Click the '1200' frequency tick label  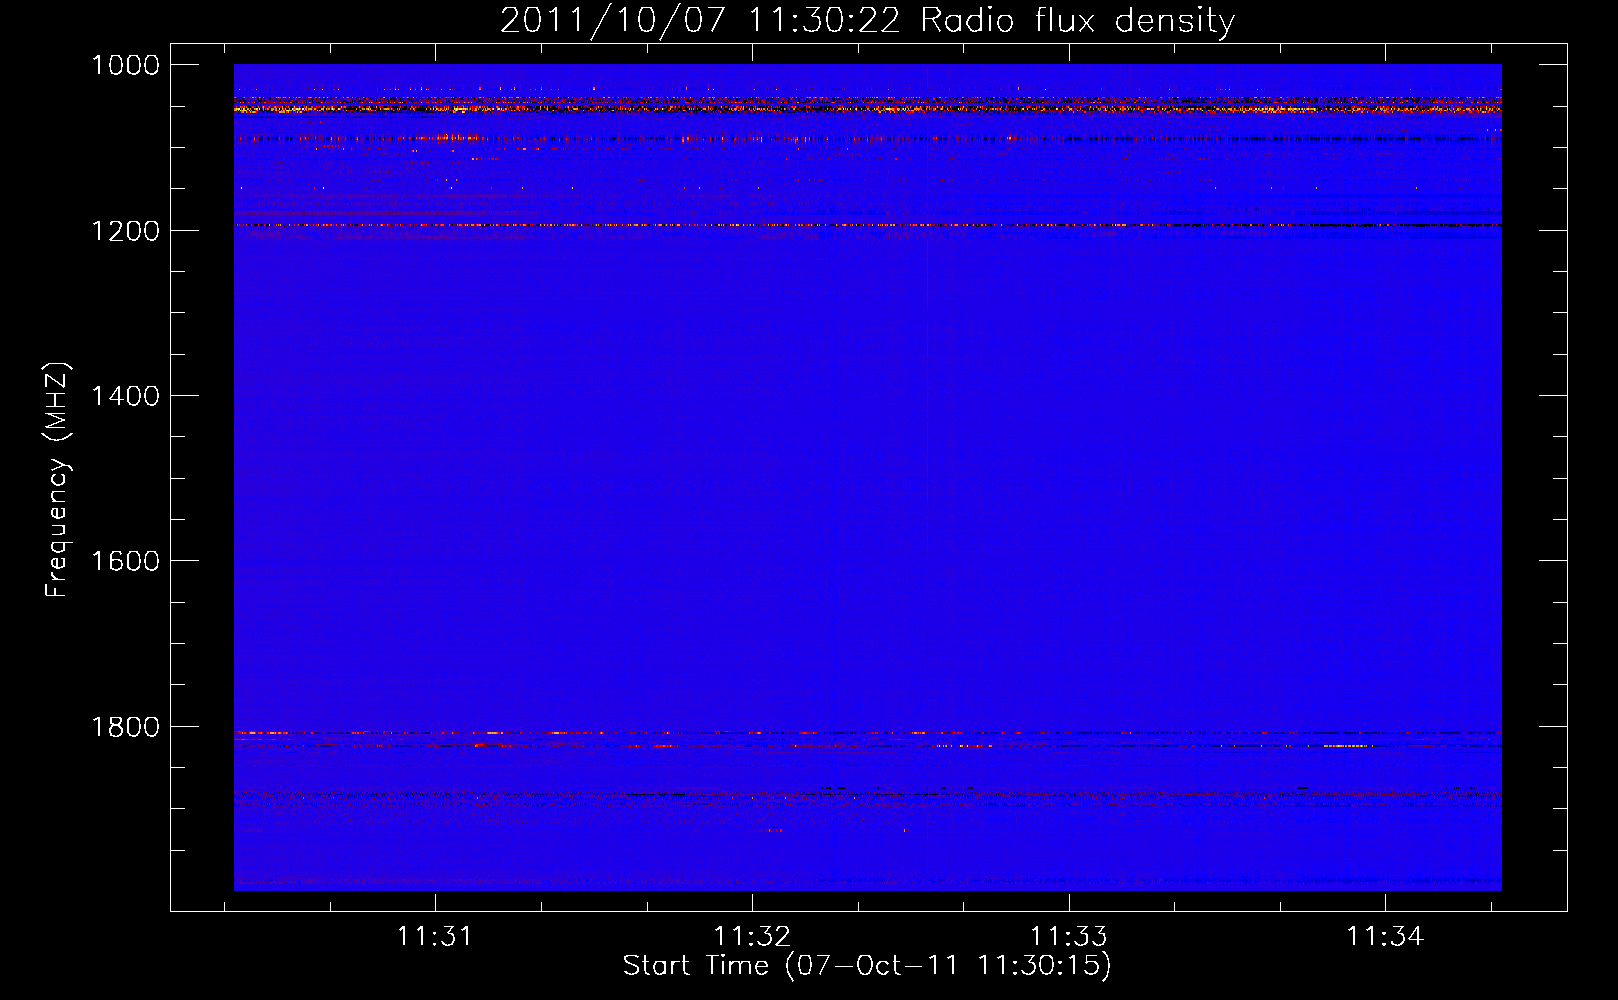(x=126, y=231)
